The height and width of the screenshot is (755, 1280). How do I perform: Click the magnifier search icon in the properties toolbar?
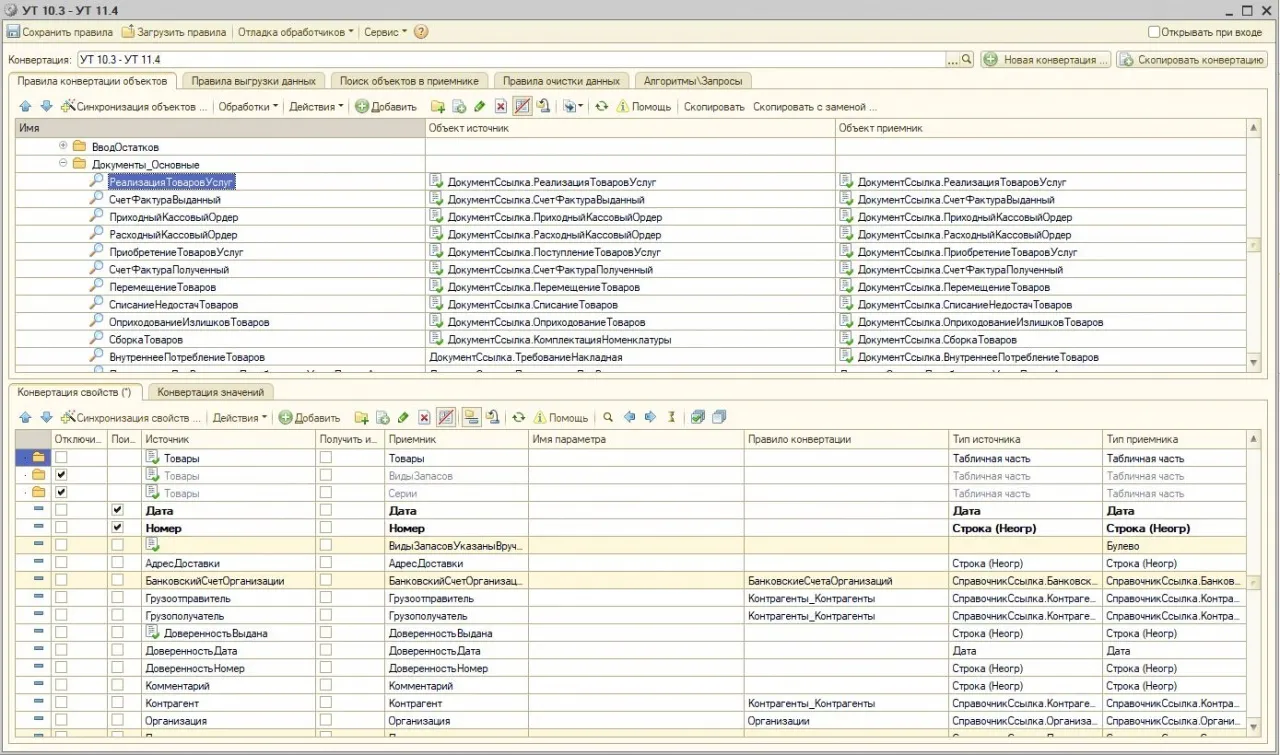(x=608, y=418)
